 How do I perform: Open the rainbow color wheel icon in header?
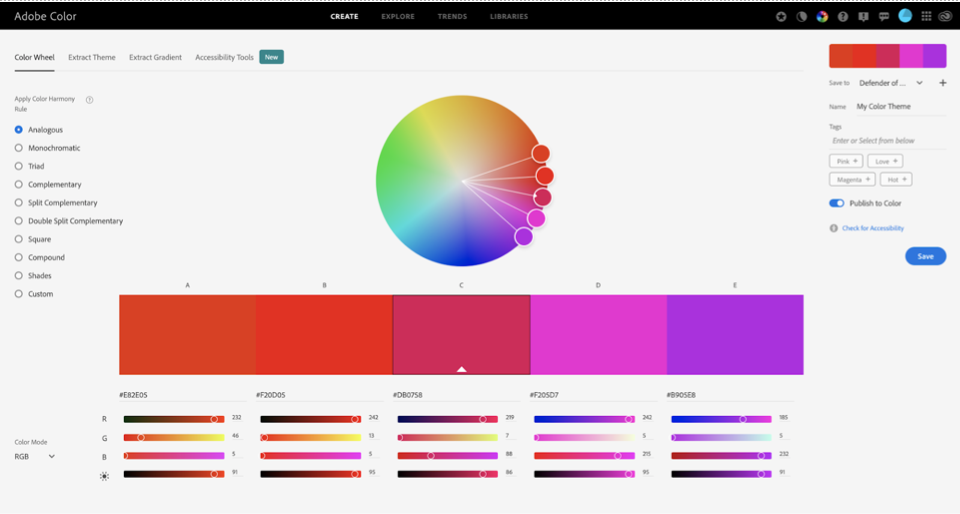[822, 17]
